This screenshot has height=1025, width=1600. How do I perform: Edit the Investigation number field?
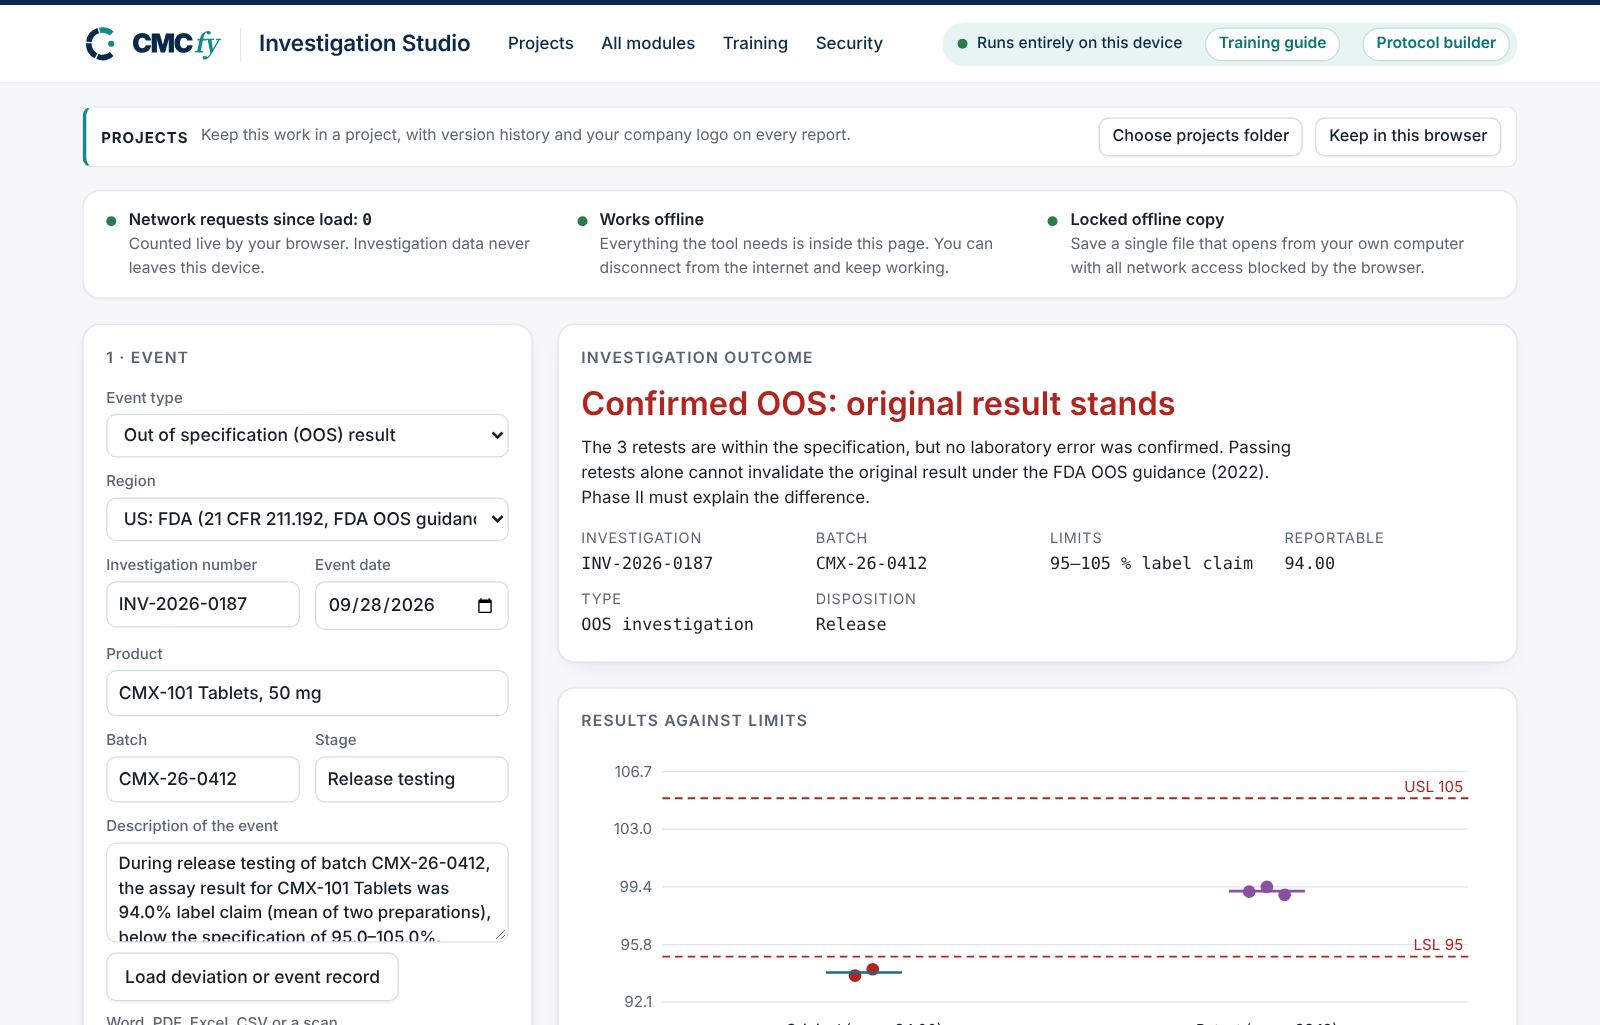click(x=203, y=604)
